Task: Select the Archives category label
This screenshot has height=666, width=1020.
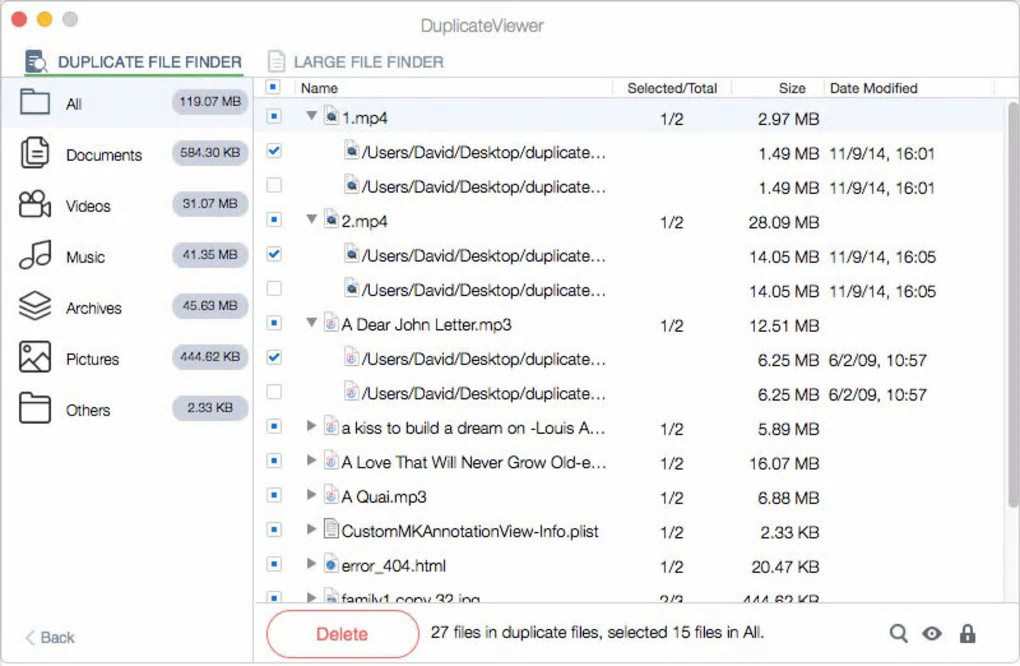Action: (x=94, y=308)
